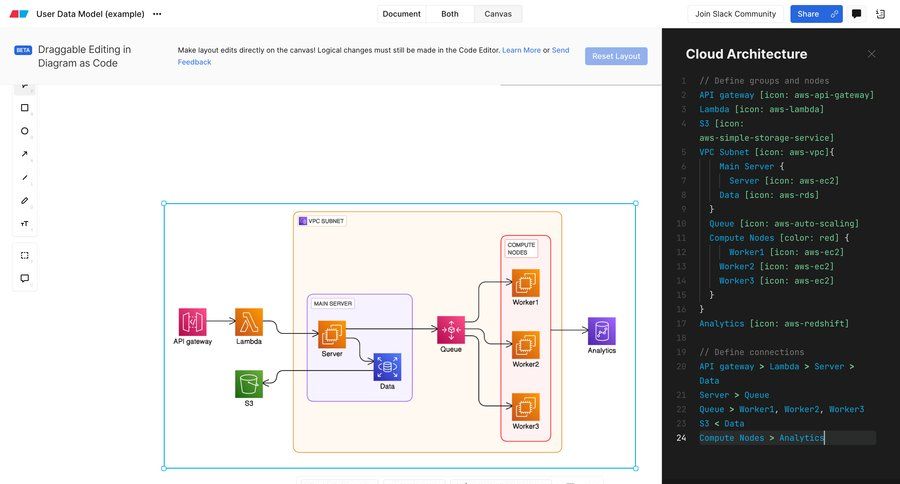900x484 pixels.
Task: Copy share link via chain icon
Action: coord(834,14)
